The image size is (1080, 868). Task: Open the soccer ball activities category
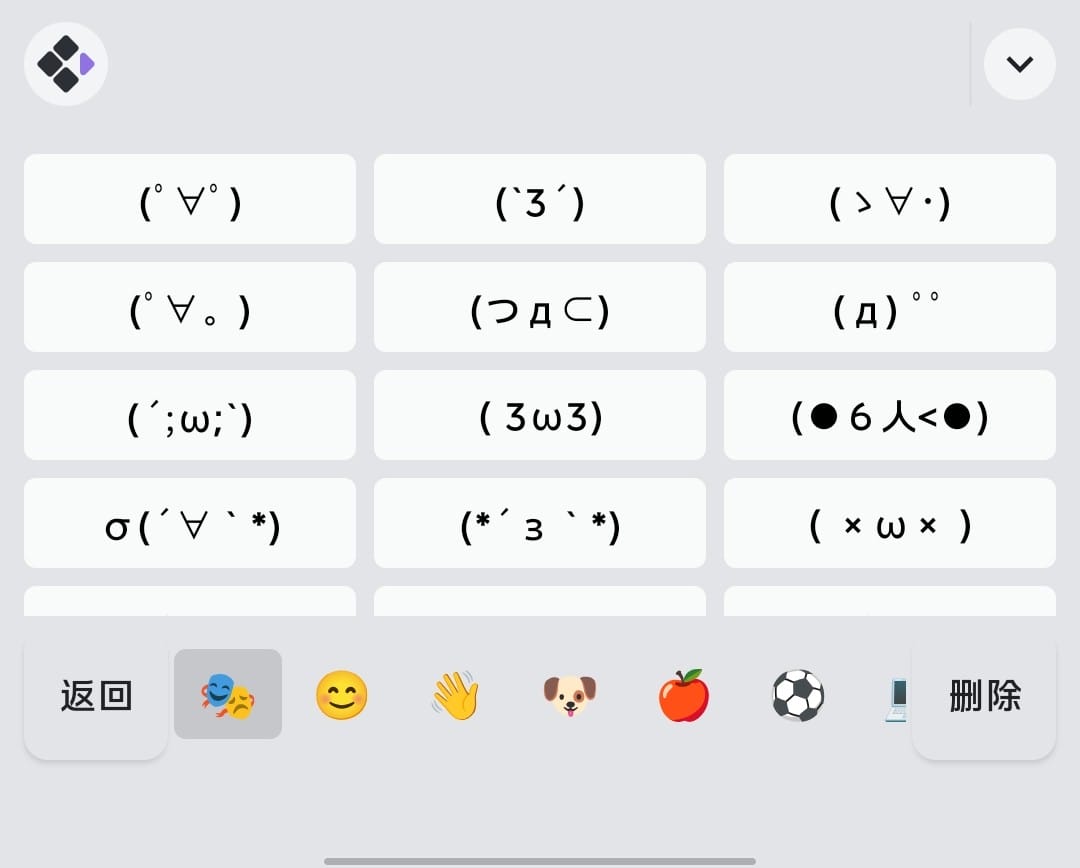click(x=797, y=693)
